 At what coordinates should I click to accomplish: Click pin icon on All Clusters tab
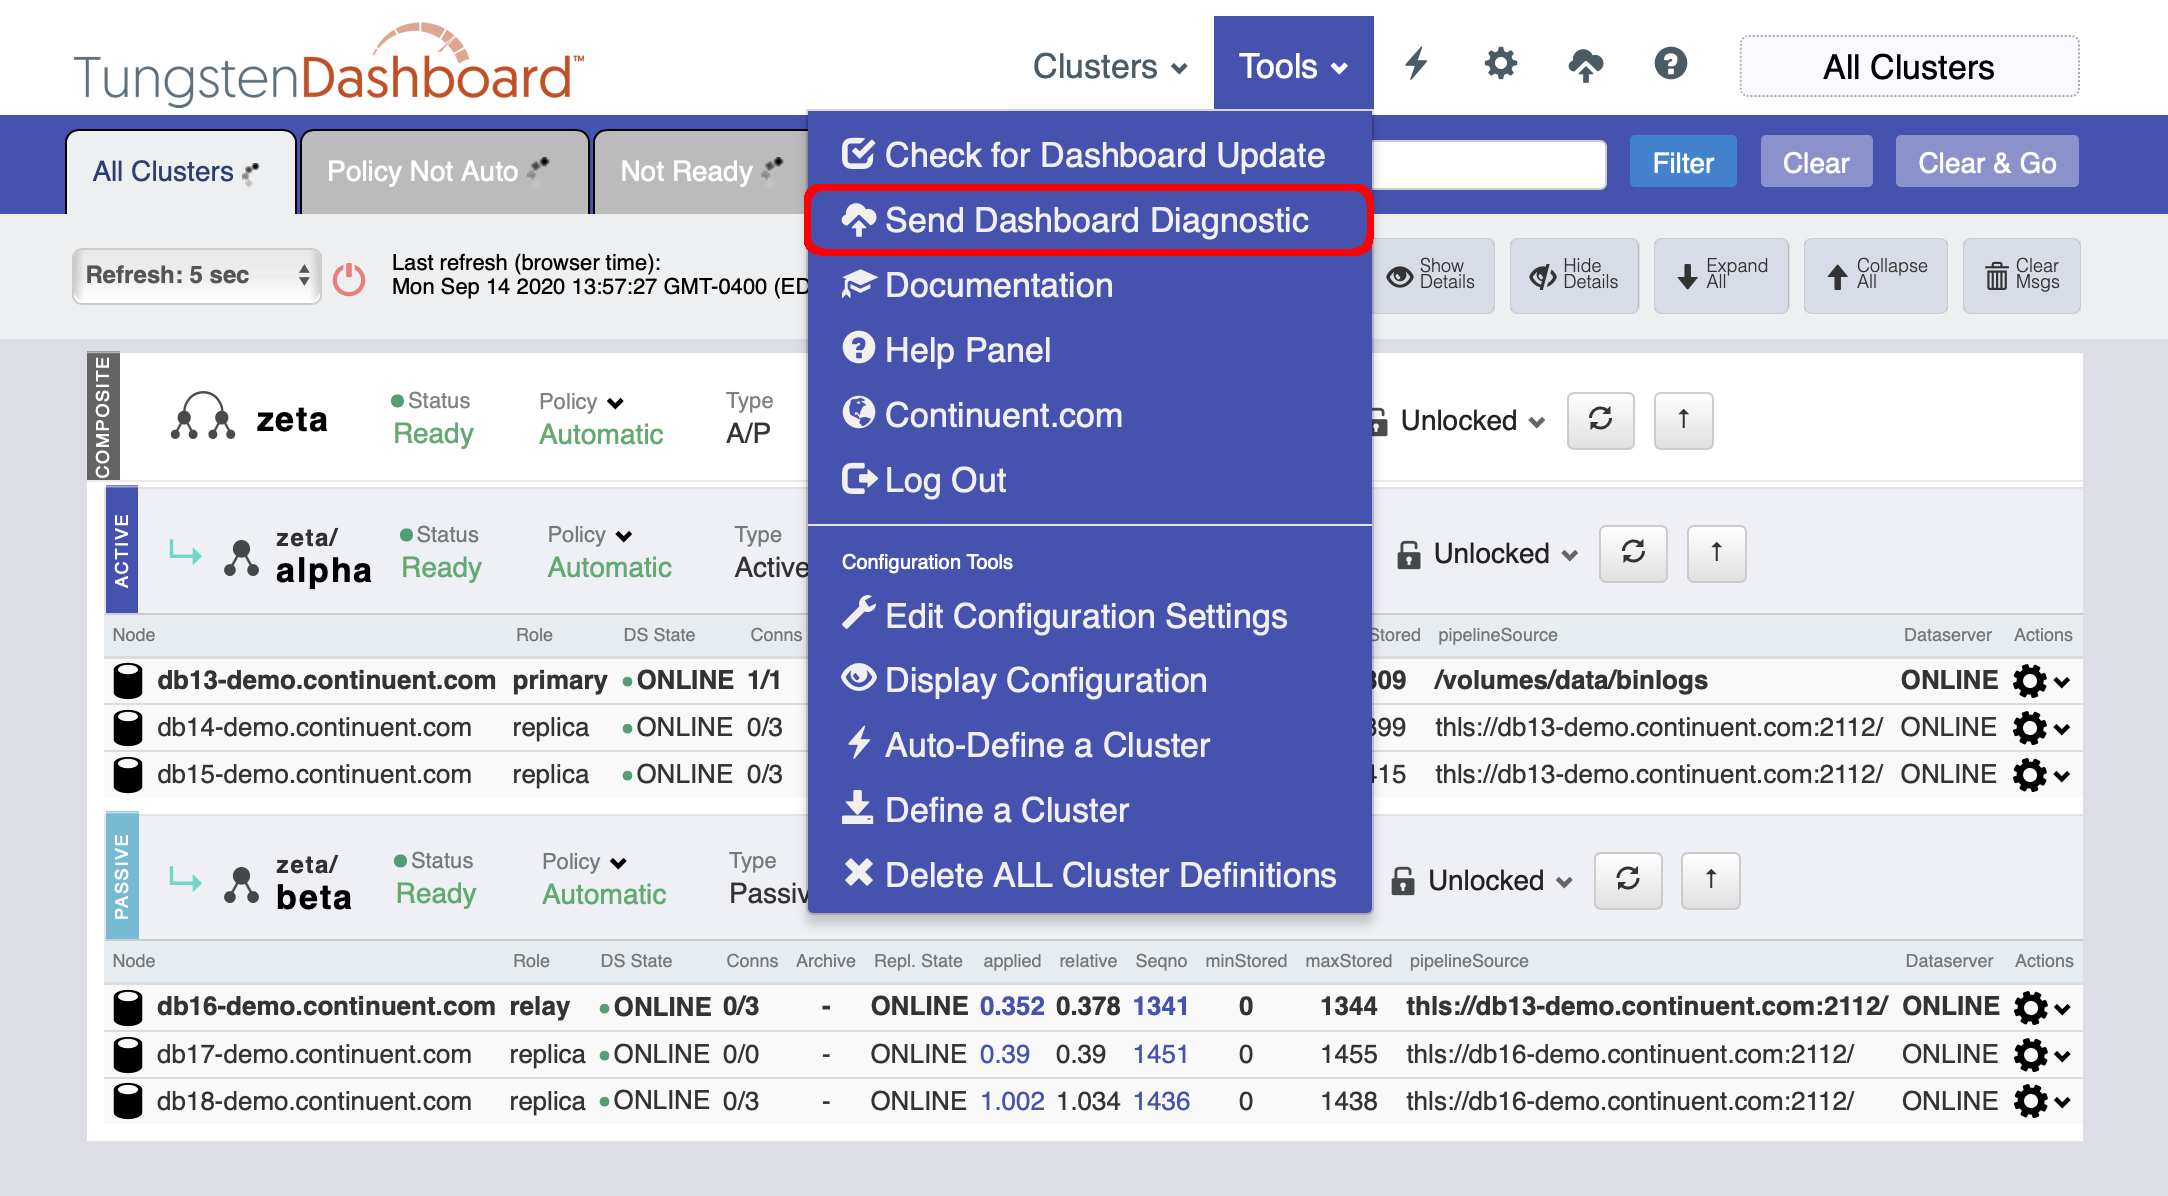pos(251,173)
